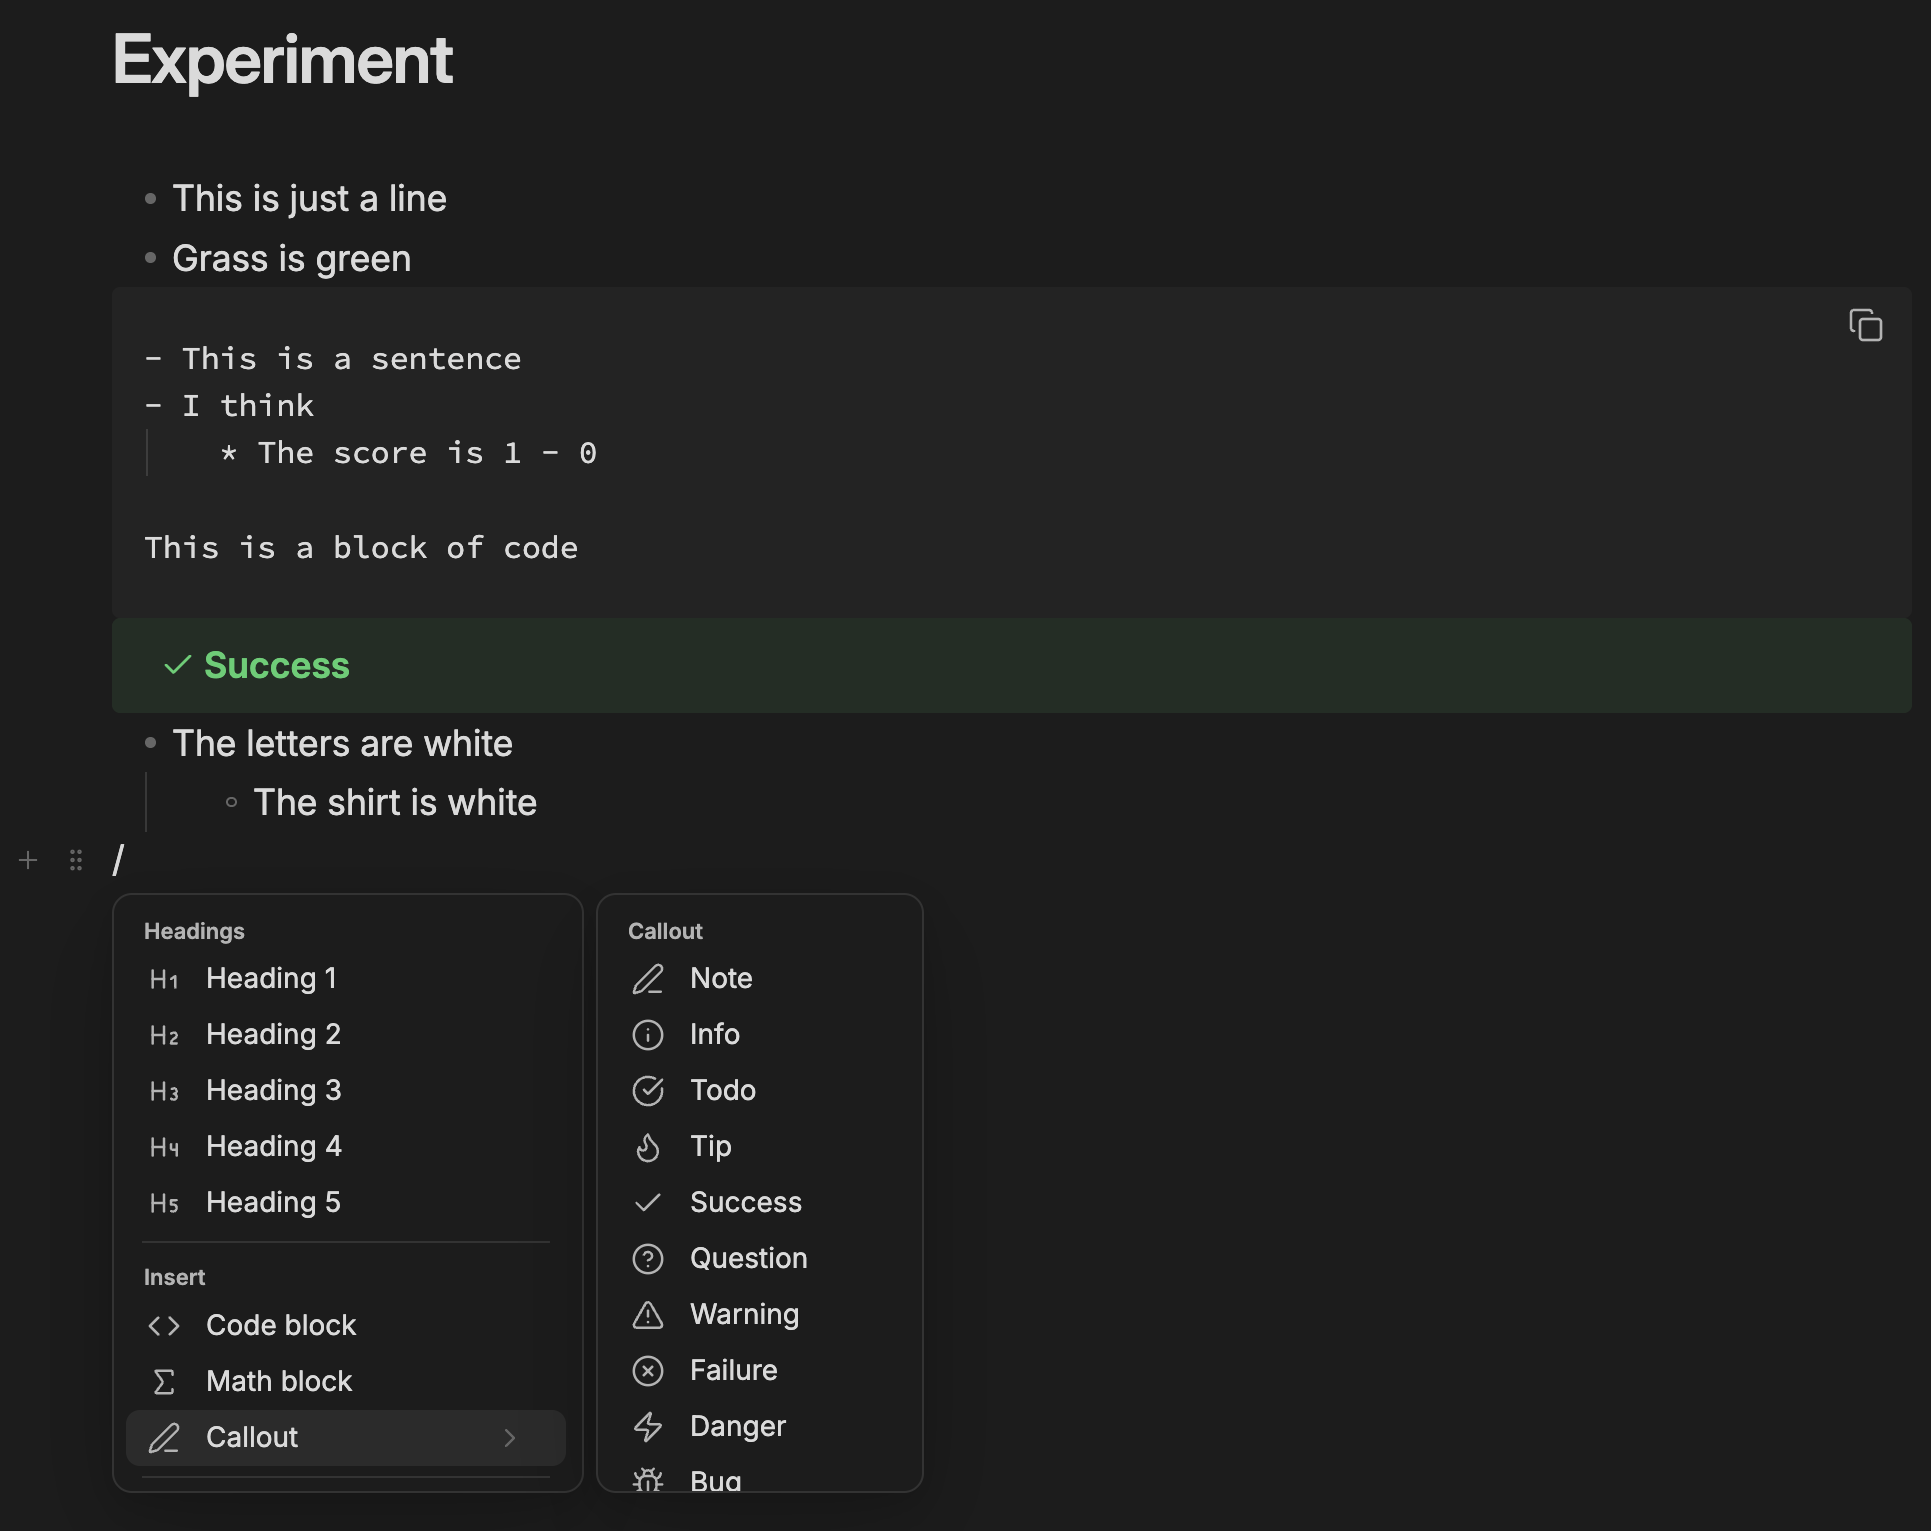Click the H3 icon beside Heading 3

coord(164,1091)
